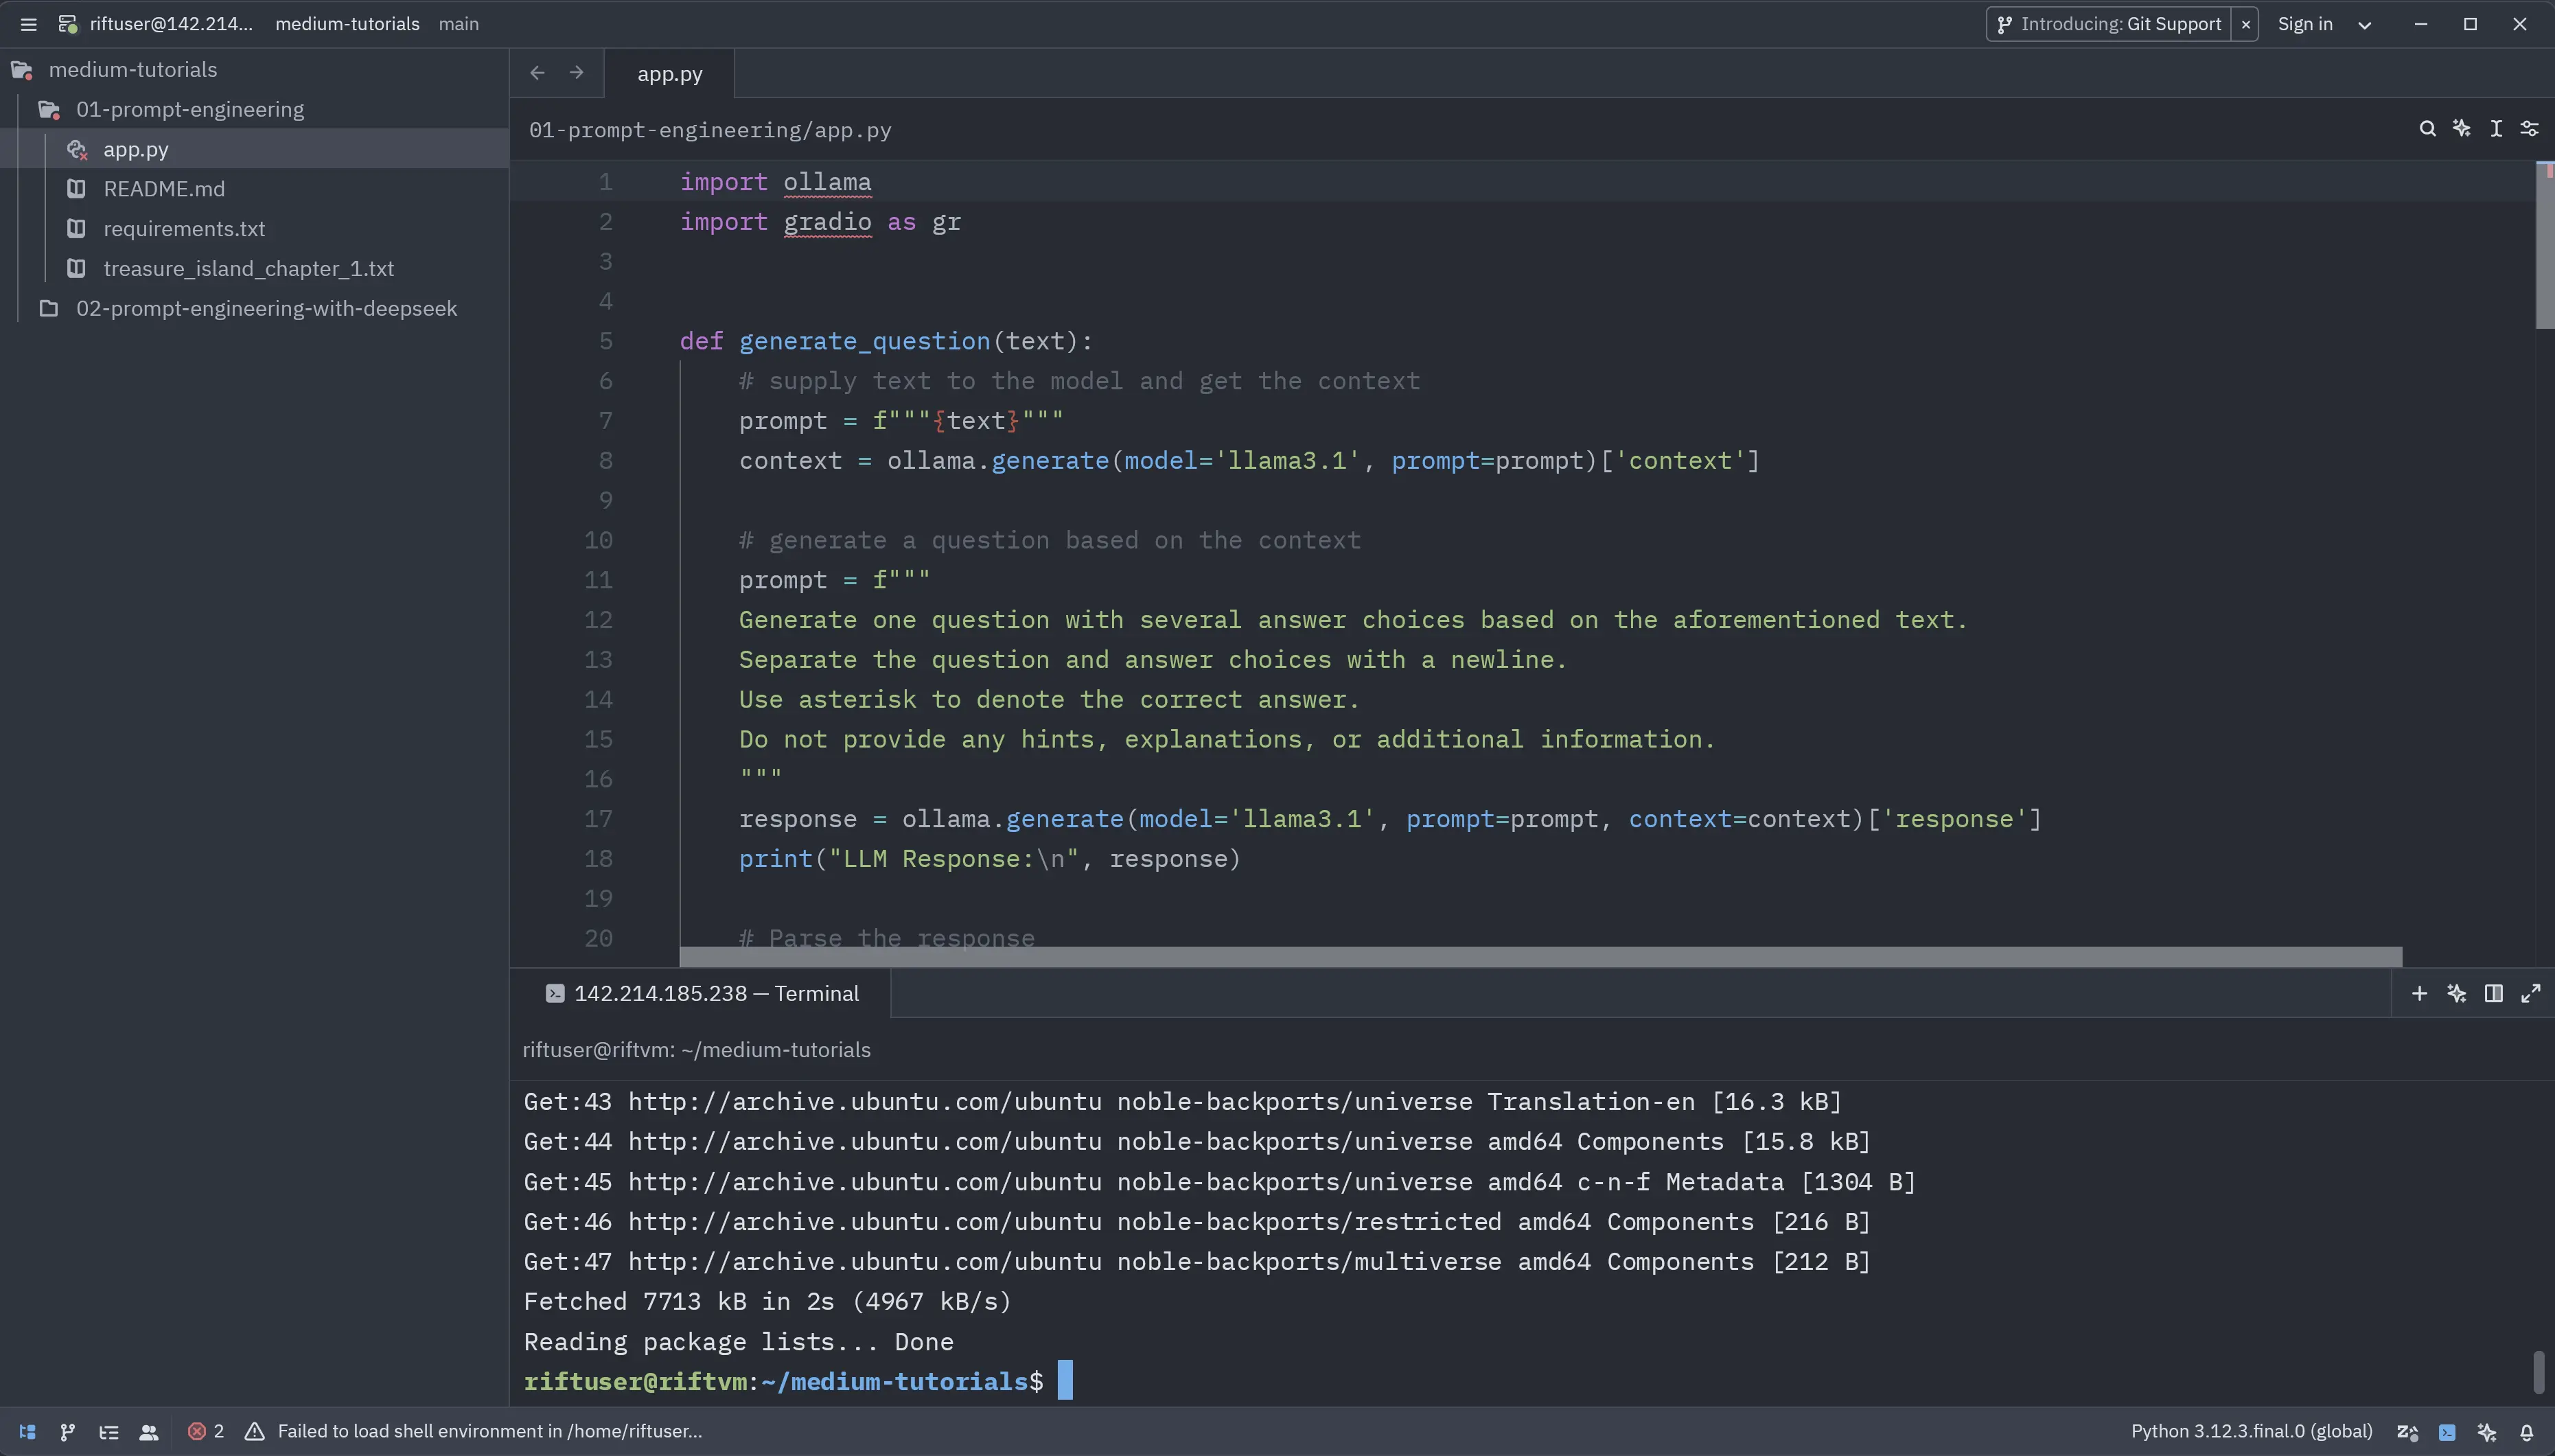Open the main hamburger menu
Screen dimensions: 2555x1456
pos(28,24)
